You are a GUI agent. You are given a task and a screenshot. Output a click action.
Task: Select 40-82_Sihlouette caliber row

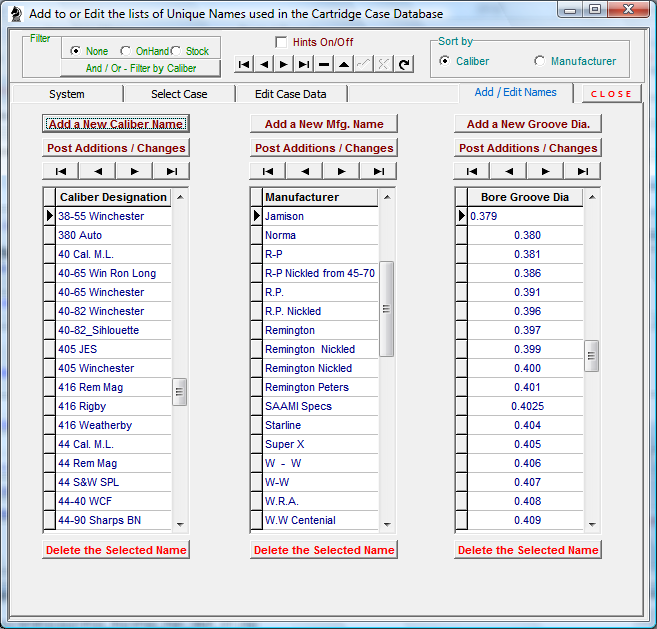point(114,330)
